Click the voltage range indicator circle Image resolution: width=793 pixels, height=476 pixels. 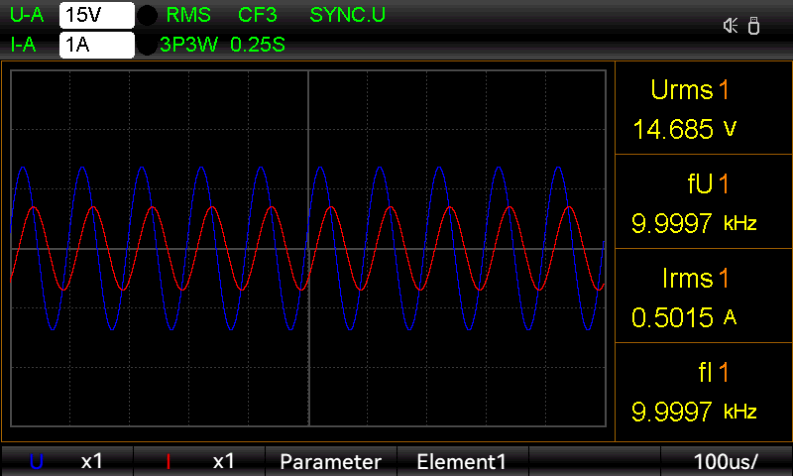click(x=146, y=16)
